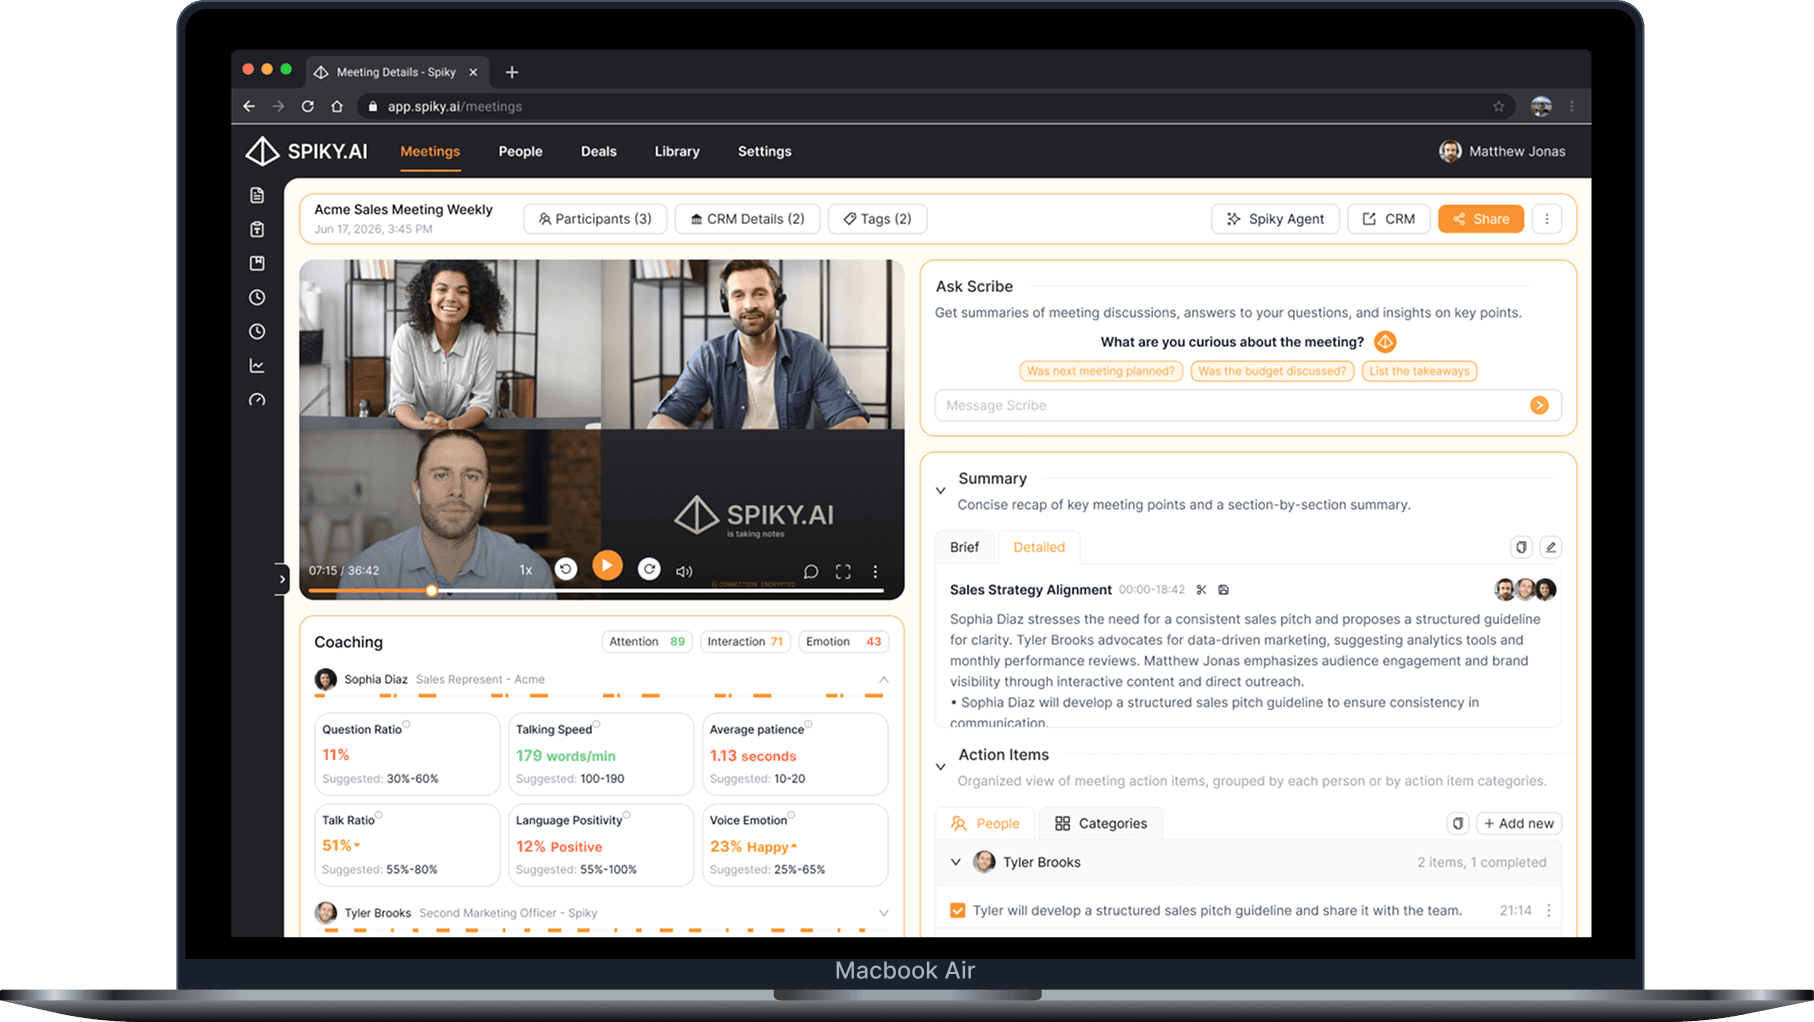Open options for Tyler's action item
This screenshot has width=1814, height=1022.
[x=1549, y=910]
